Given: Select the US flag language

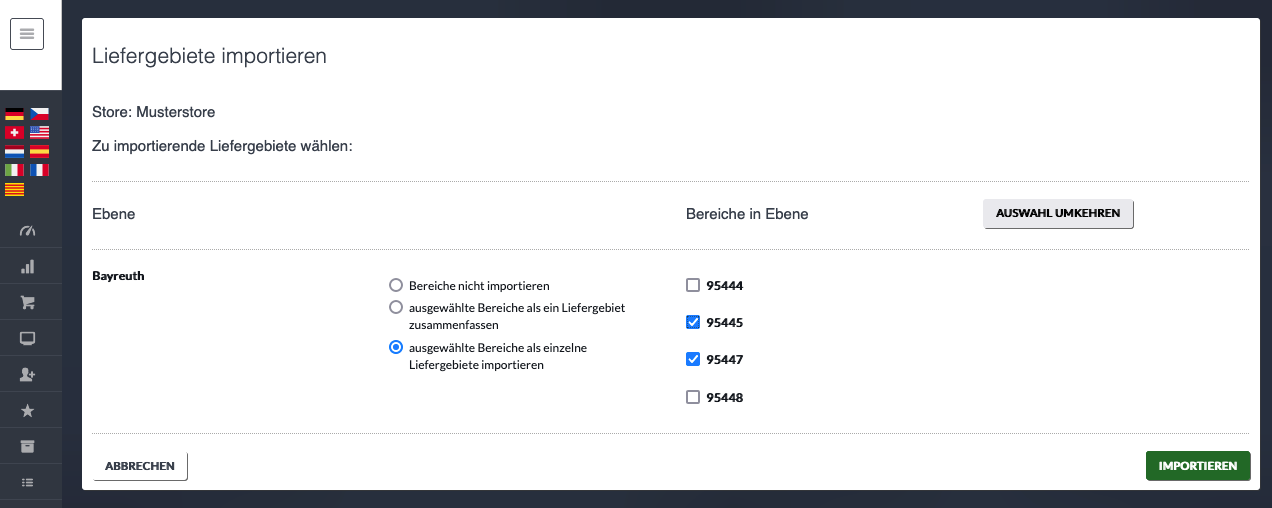Looking at the screenshot, I should [x=39, y=133].
